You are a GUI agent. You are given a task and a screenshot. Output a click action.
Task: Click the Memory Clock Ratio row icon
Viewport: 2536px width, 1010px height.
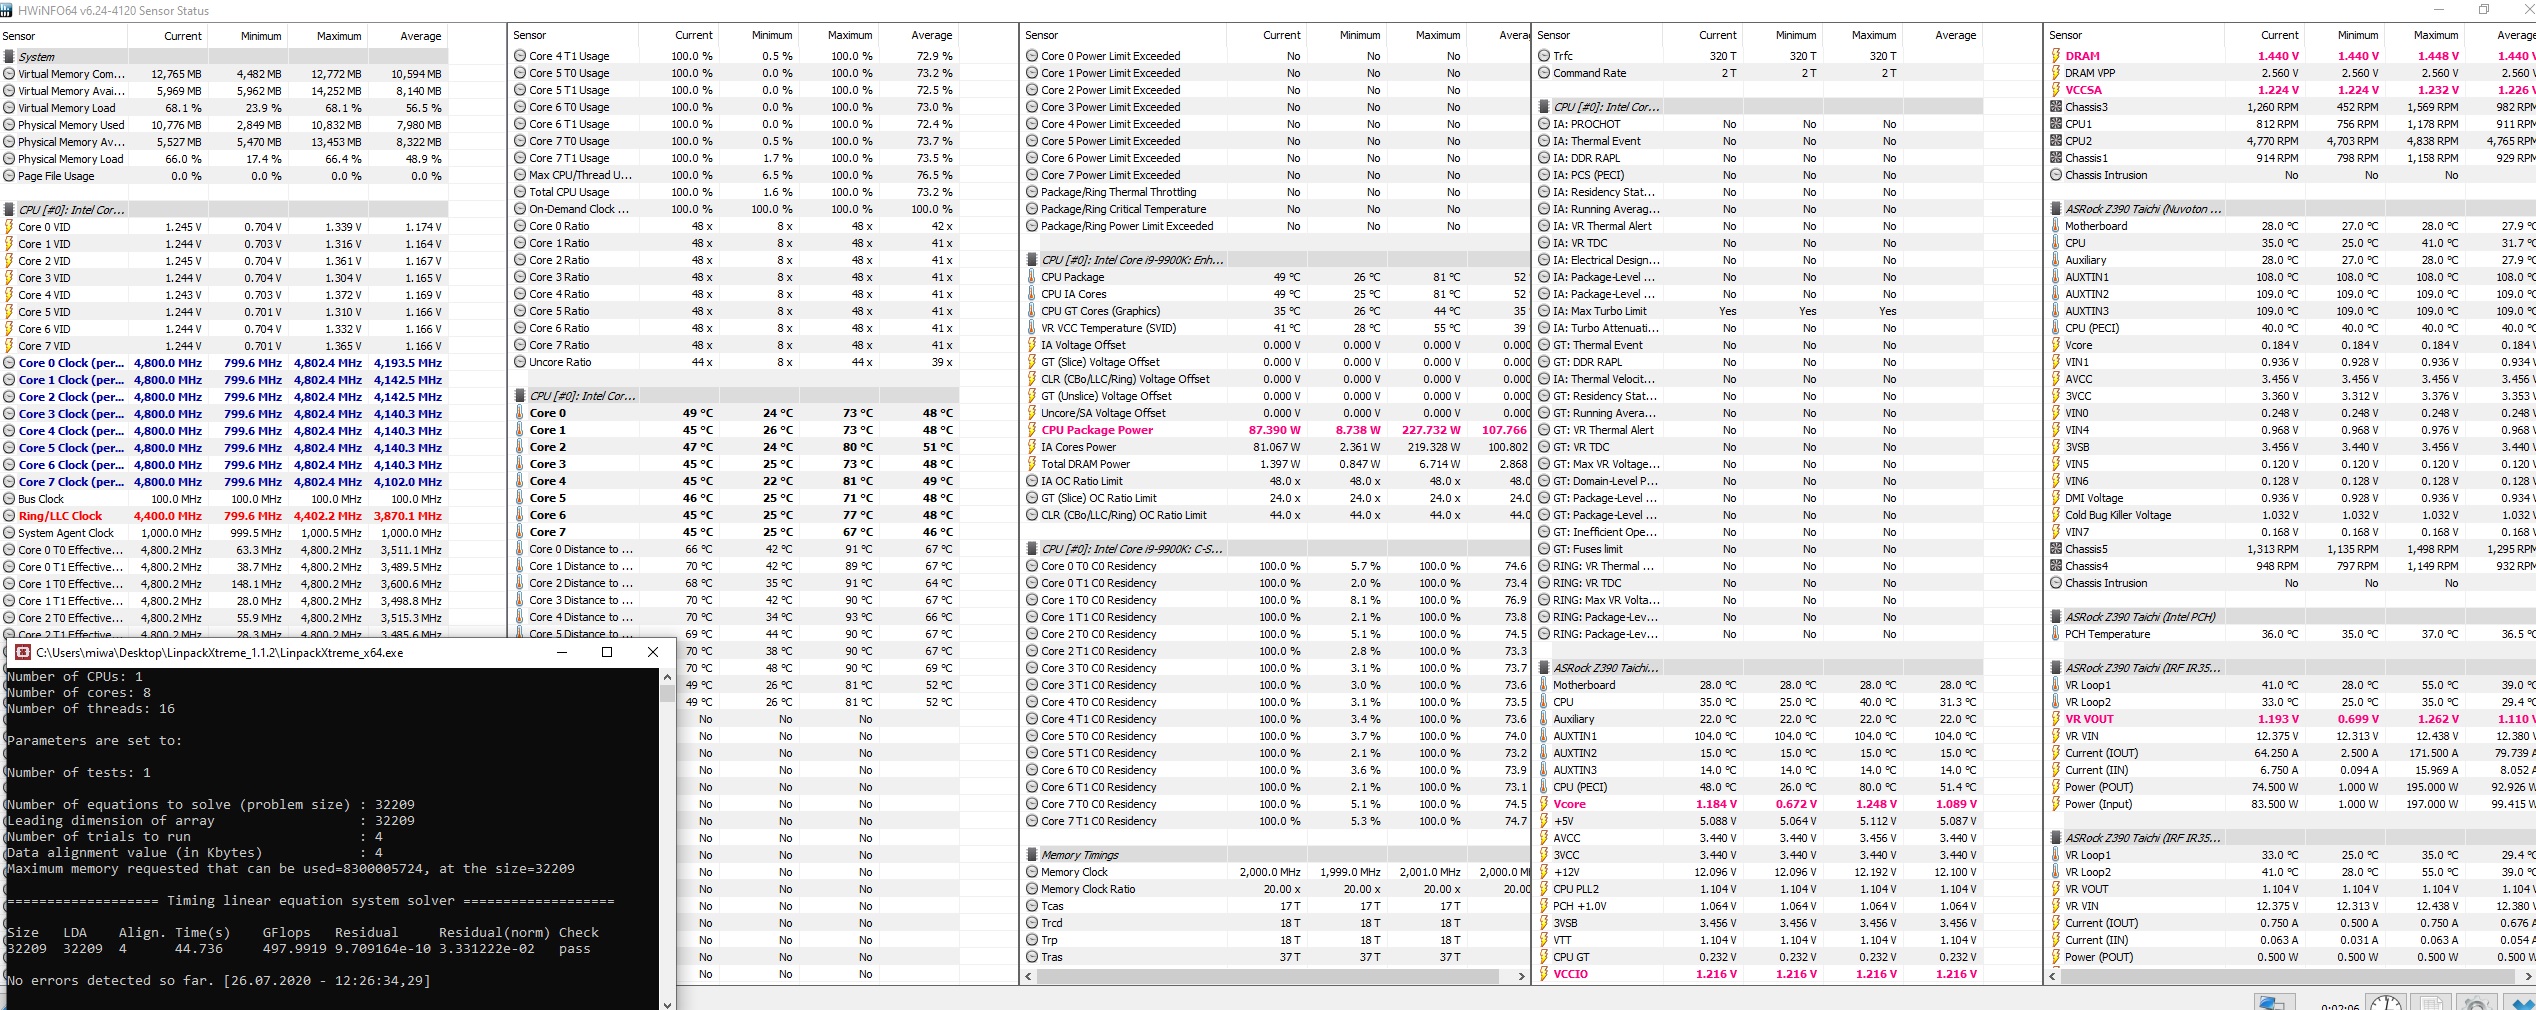[1032, 889]
